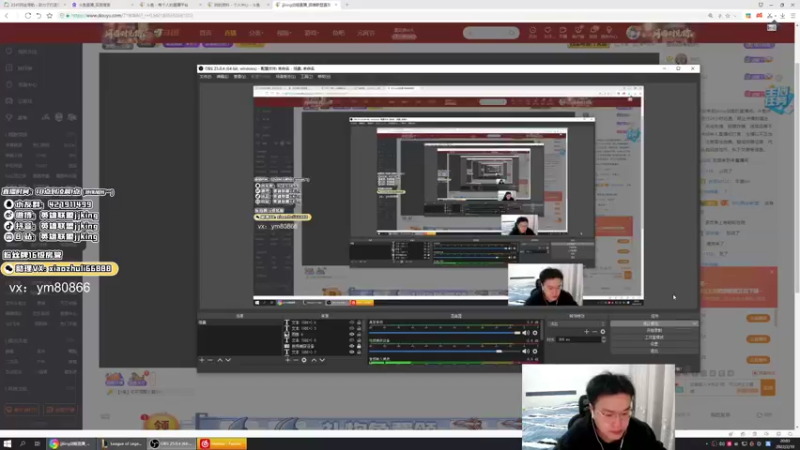Switch to the first browser tab
The height and width of the screenshot is (450, 800).
tap(33, 5)
